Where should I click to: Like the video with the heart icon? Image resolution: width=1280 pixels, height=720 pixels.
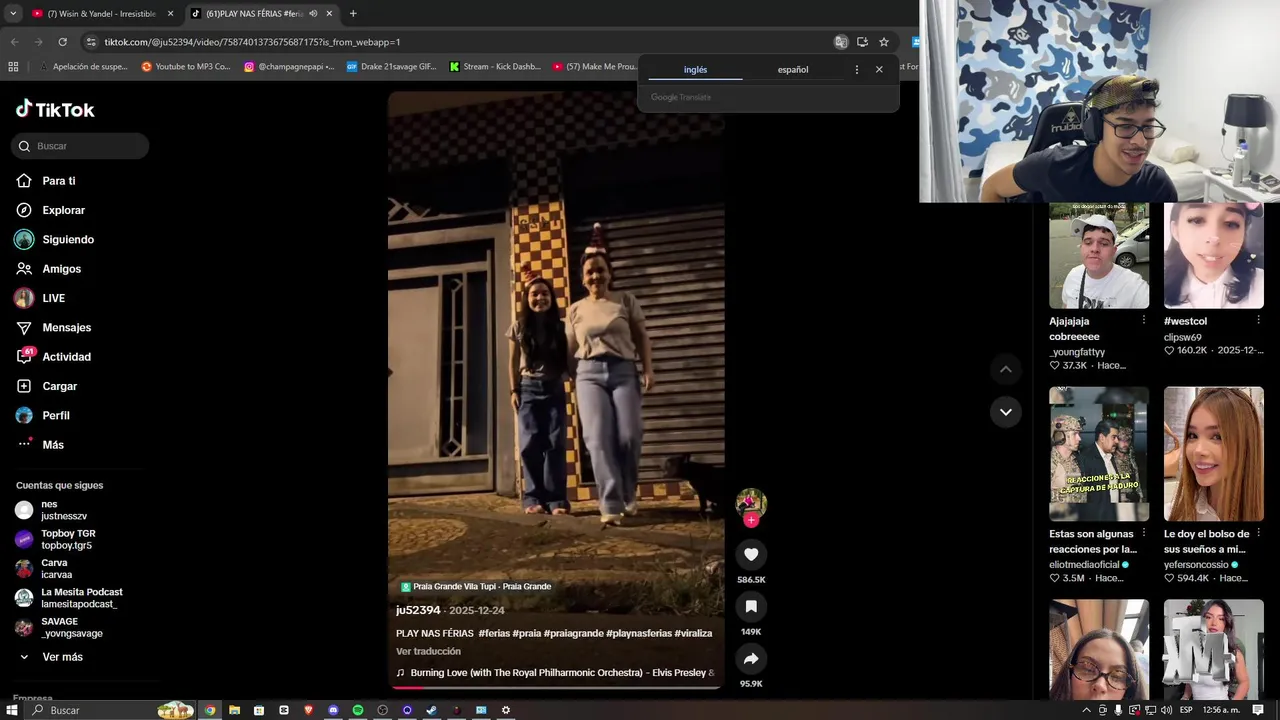pos(751,554)
